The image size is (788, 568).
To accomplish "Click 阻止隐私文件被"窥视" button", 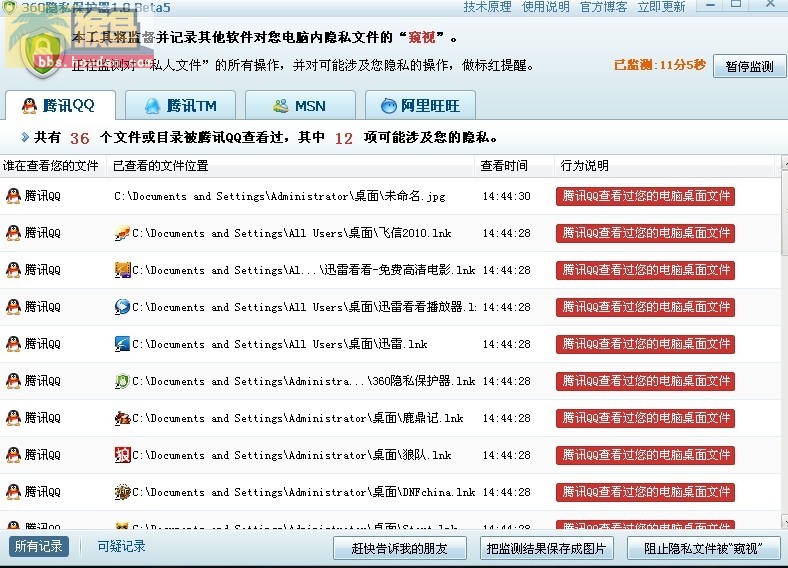I will (704, 548).
